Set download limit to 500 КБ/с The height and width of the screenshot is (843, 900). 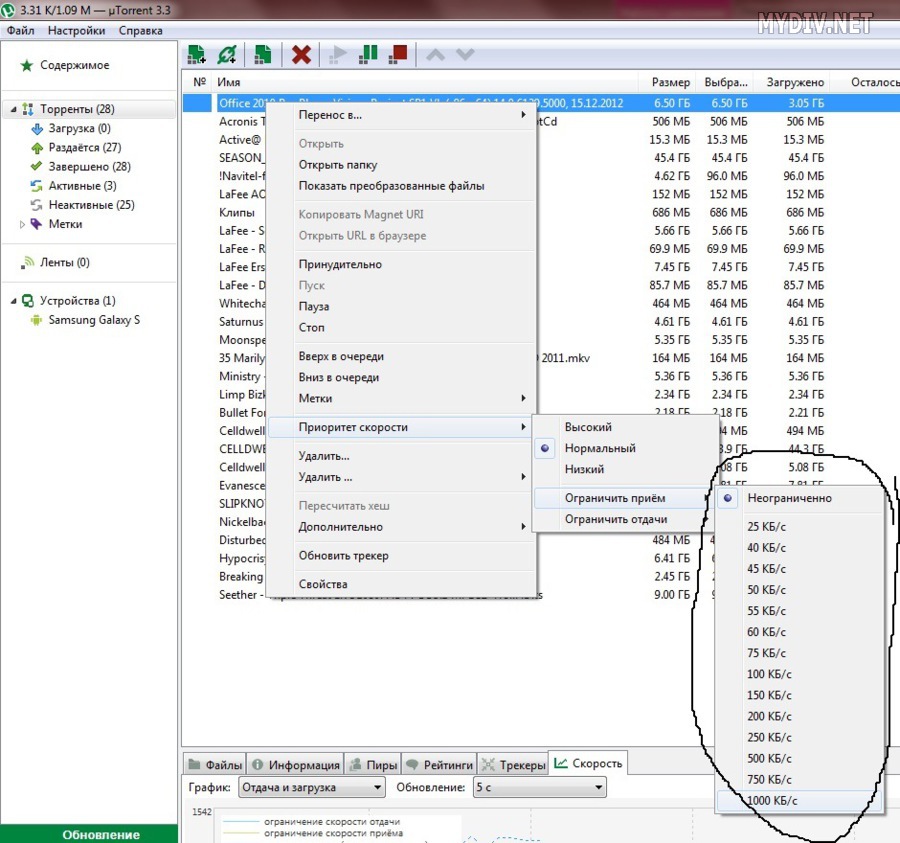click(800, 759)
